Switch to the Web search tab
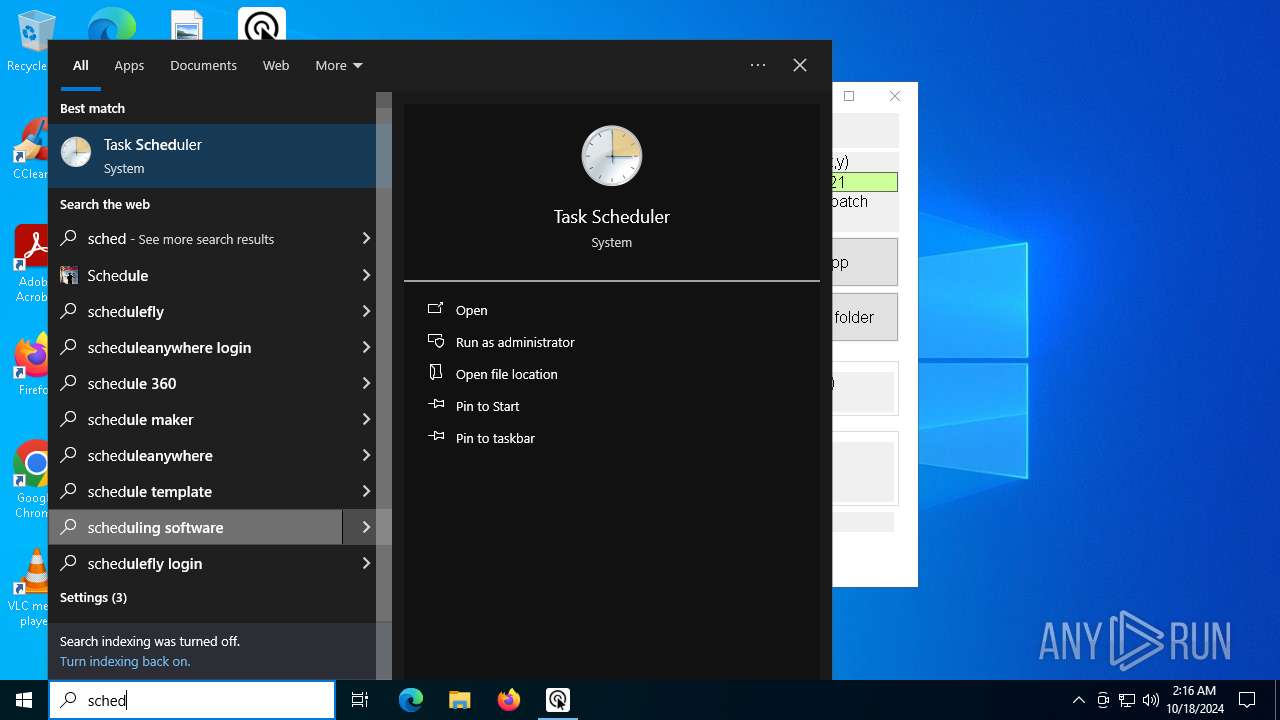The image size is (1280, 720). point(276,65)
